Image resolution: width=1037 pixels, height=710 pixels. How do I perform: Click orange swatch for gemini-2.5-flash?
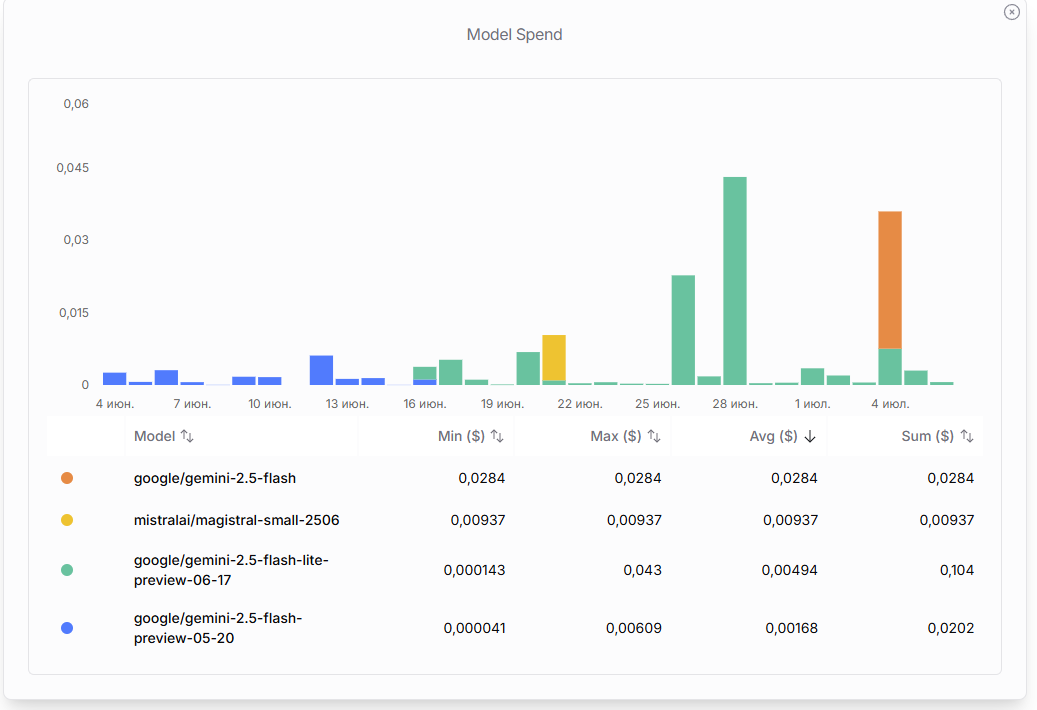click(x=67, y=479)
